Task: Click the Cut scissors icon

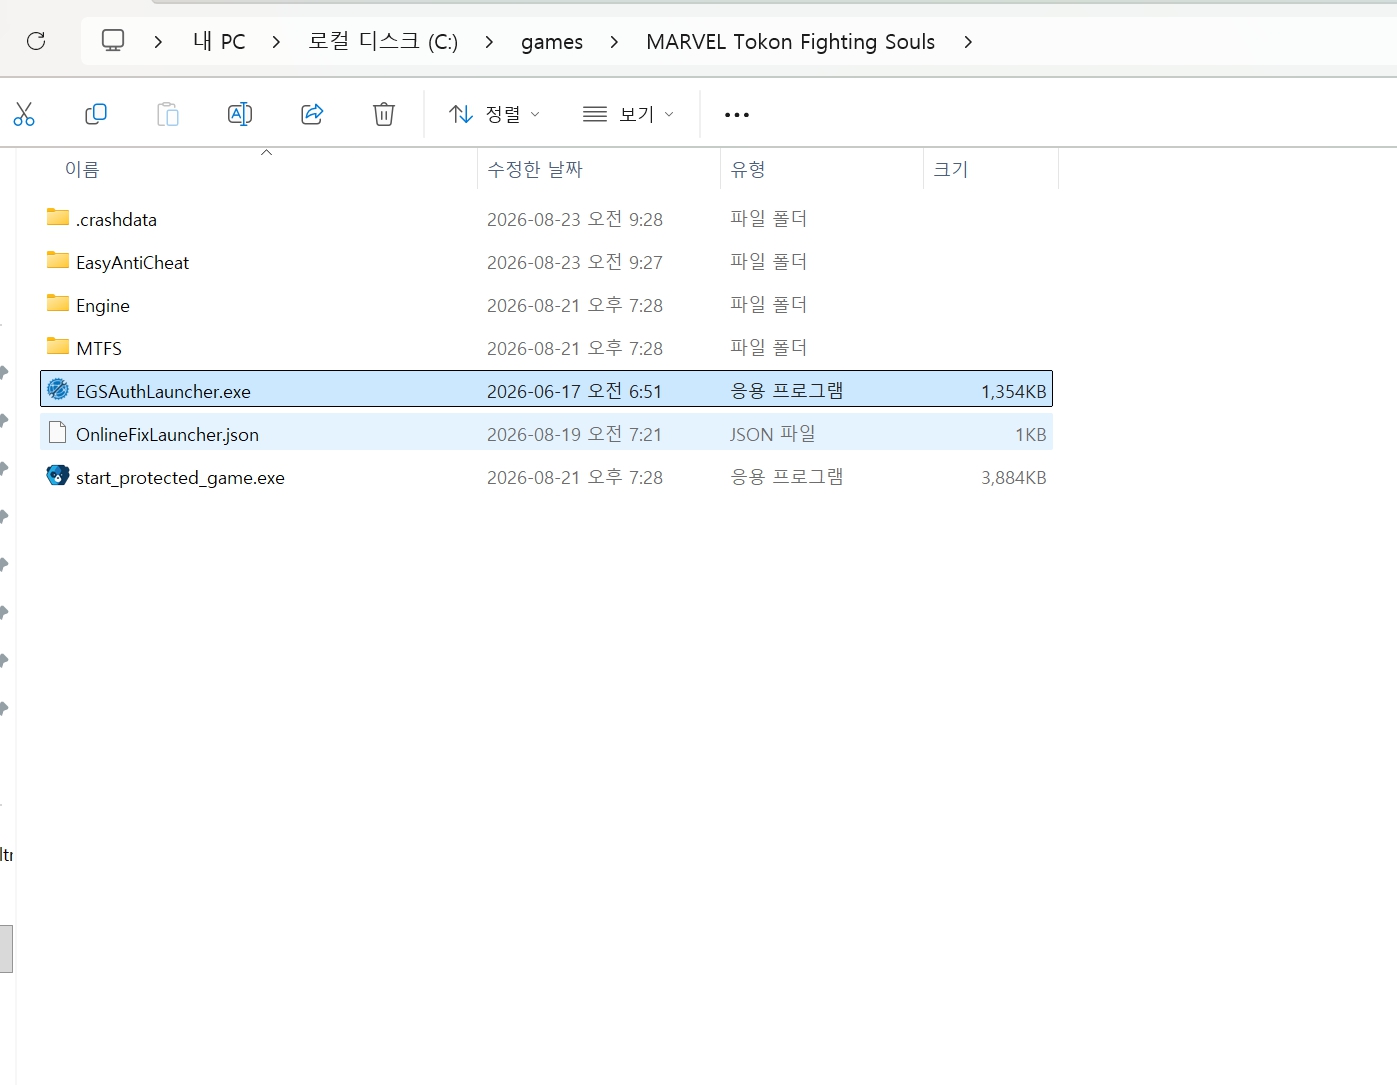Action: tap(24, 114)
